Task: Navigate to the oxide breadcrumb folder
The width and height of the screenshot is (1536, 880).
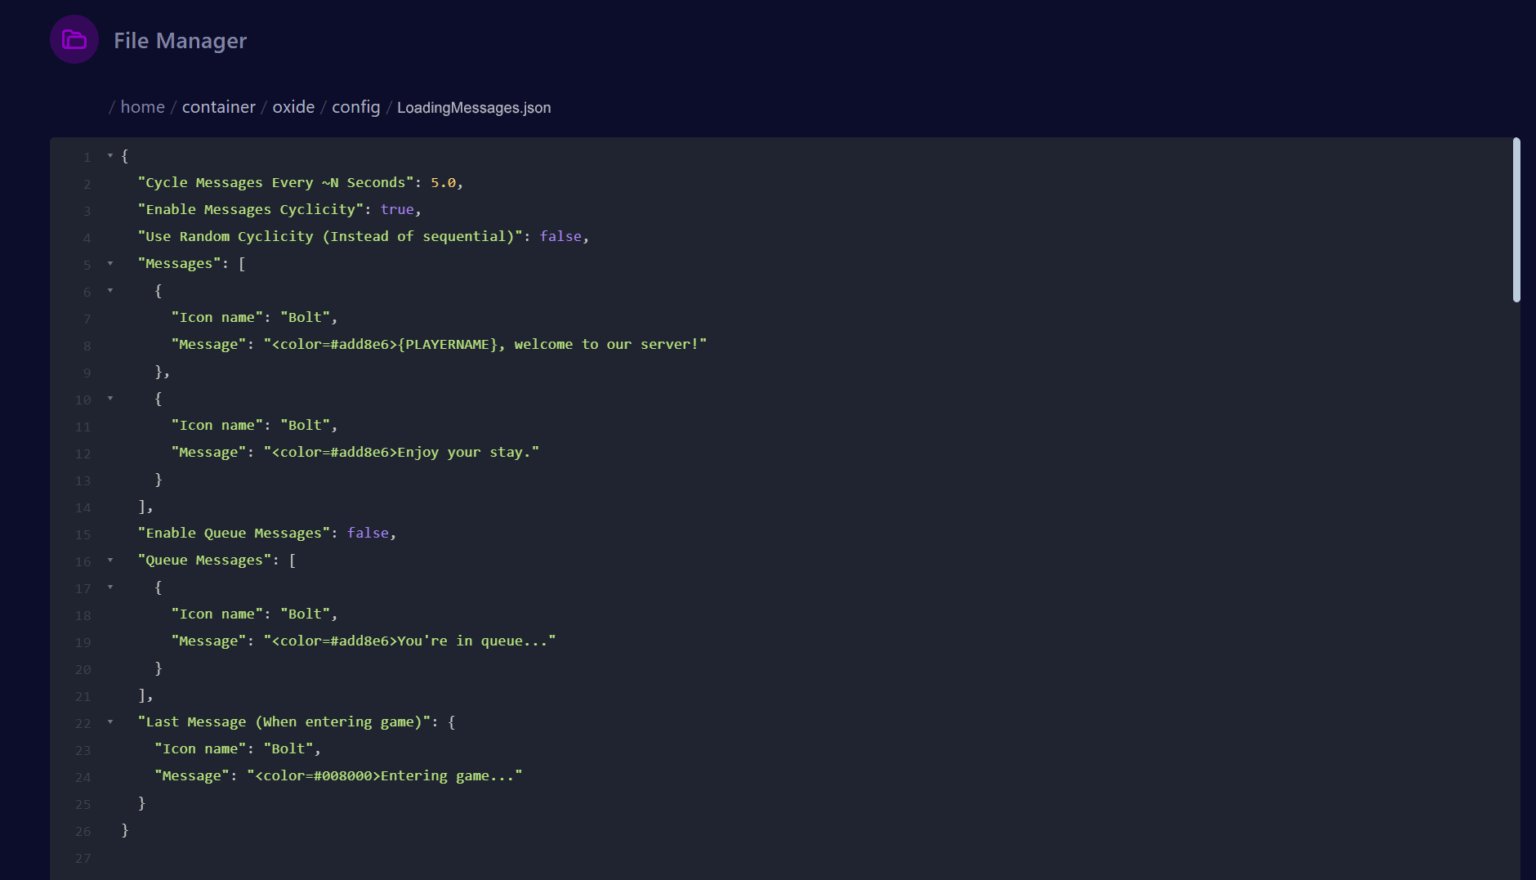Action: point(294,107)
